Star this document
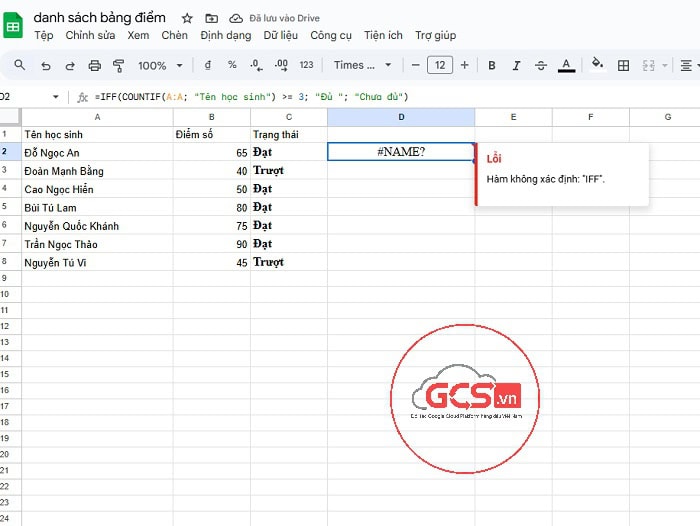 [187, 18]
